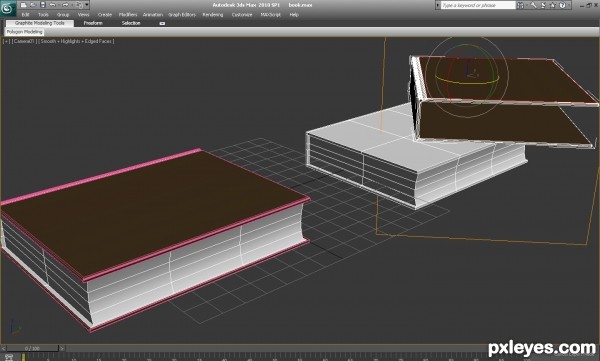
Task: Expand the Polygon Modeling panel
Action: click(24, 32)
